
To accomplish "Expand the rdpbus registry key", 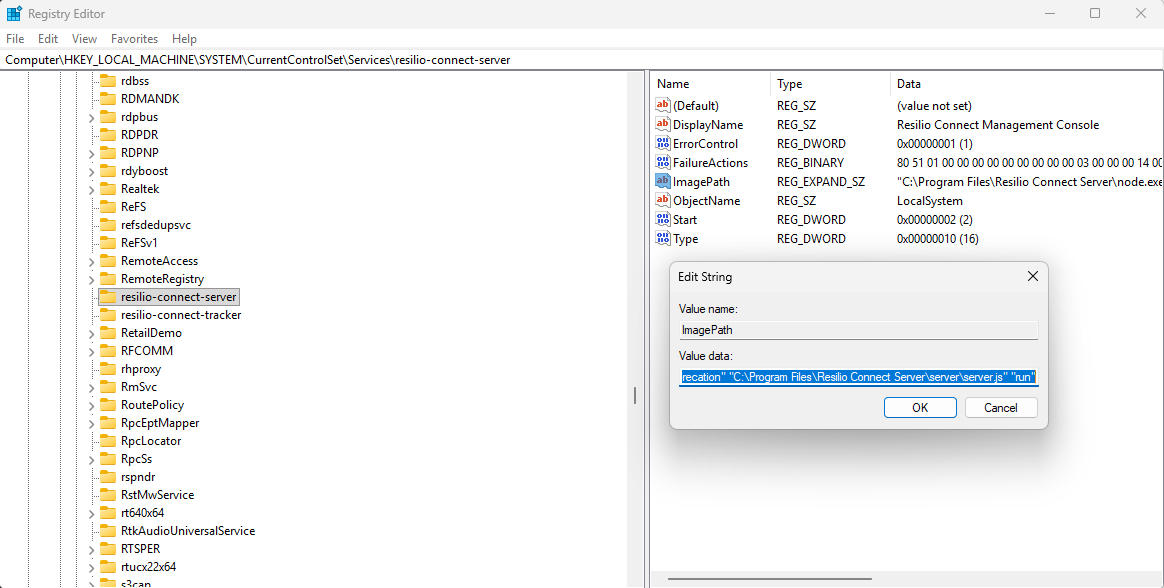I will click(x=91, y=117).
